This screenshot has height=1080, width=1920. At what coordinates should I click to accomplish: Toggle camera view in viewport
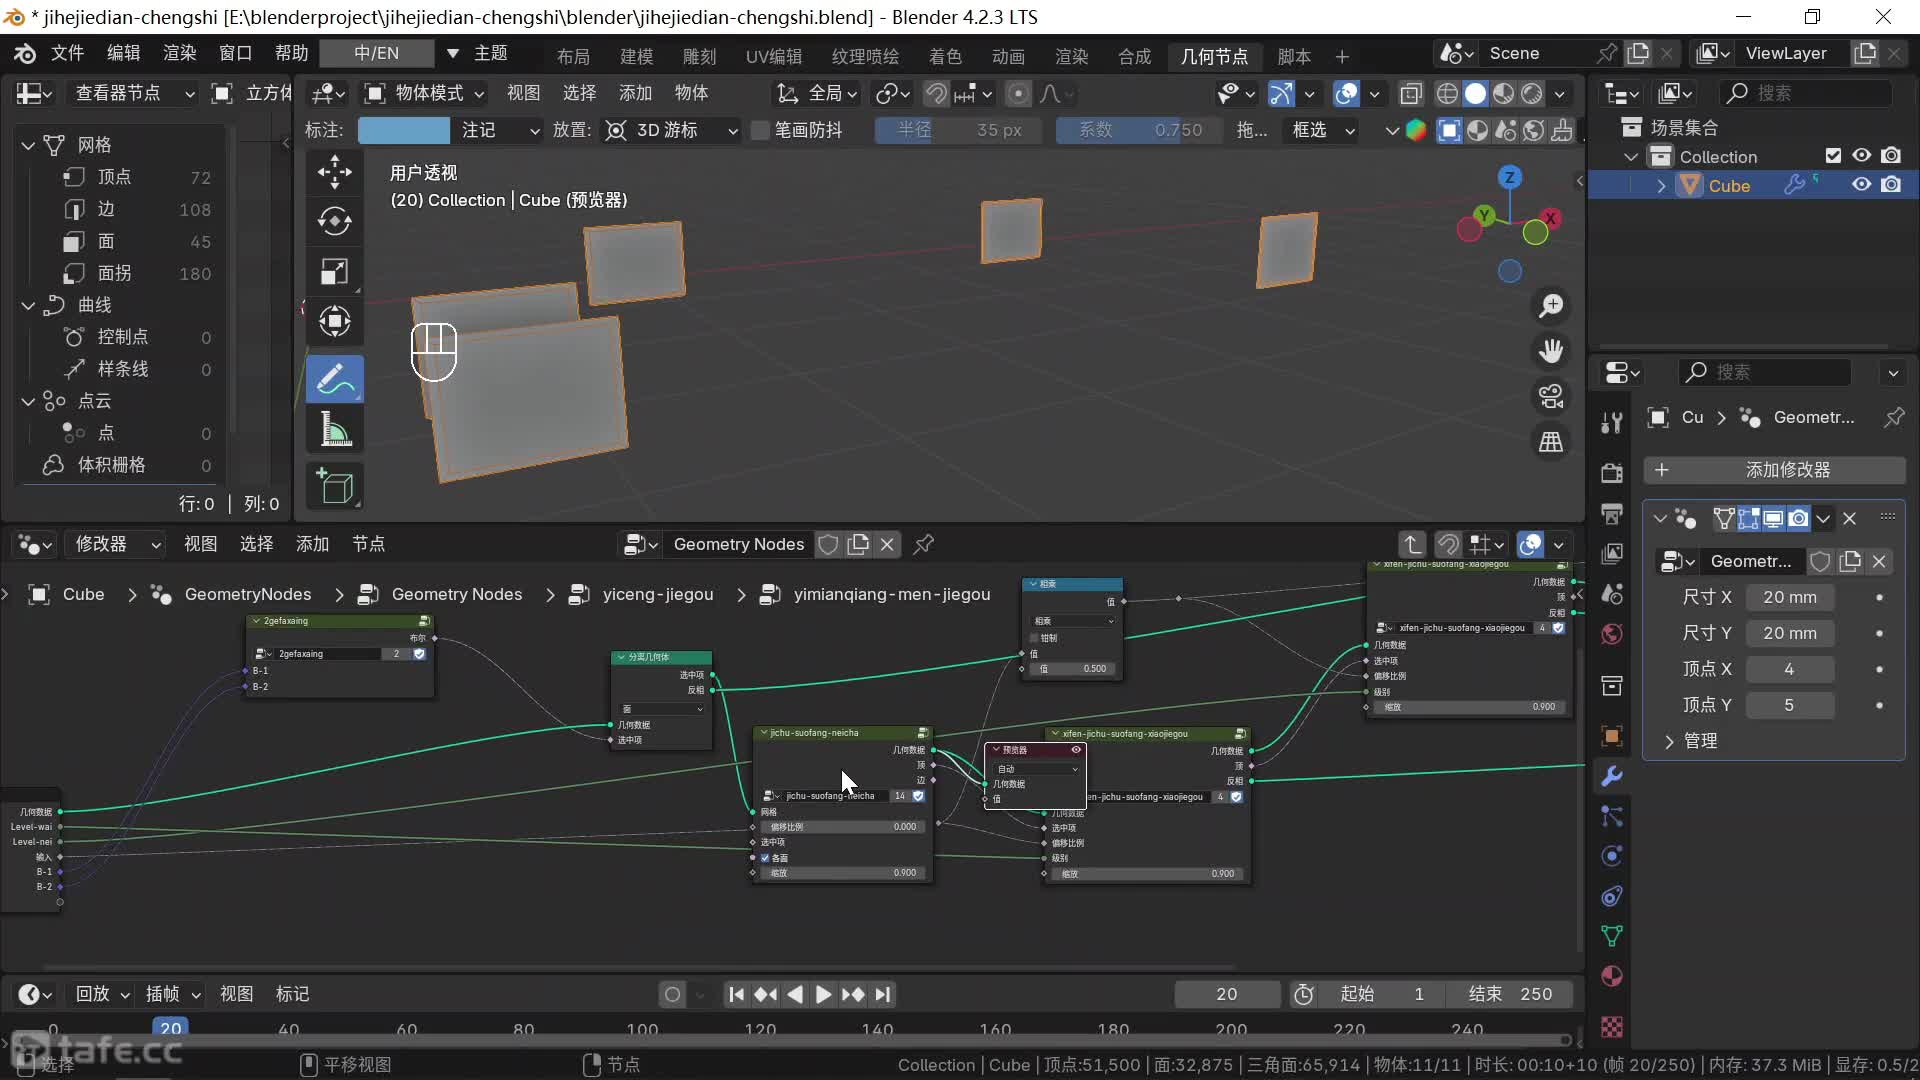1551,397
